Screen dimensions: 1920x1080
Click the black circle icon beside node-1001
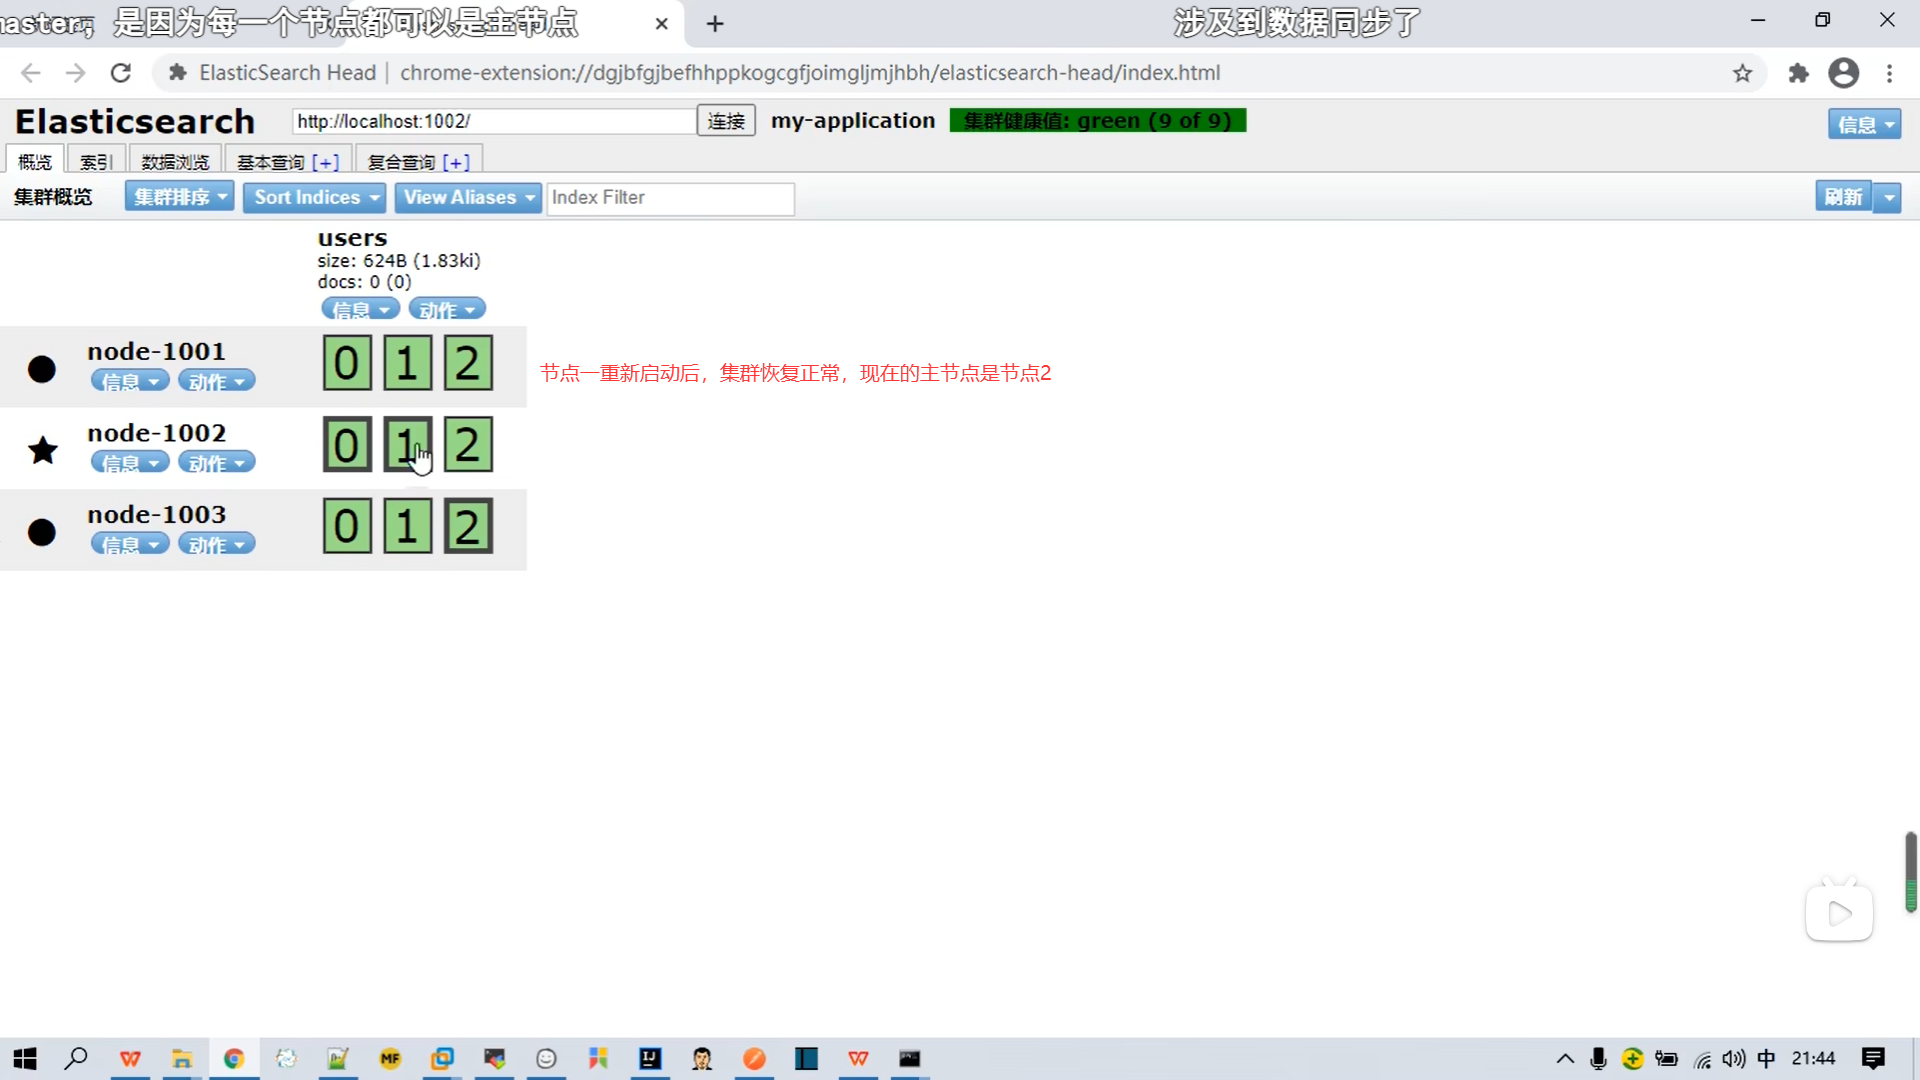click(x=42, y=369)
